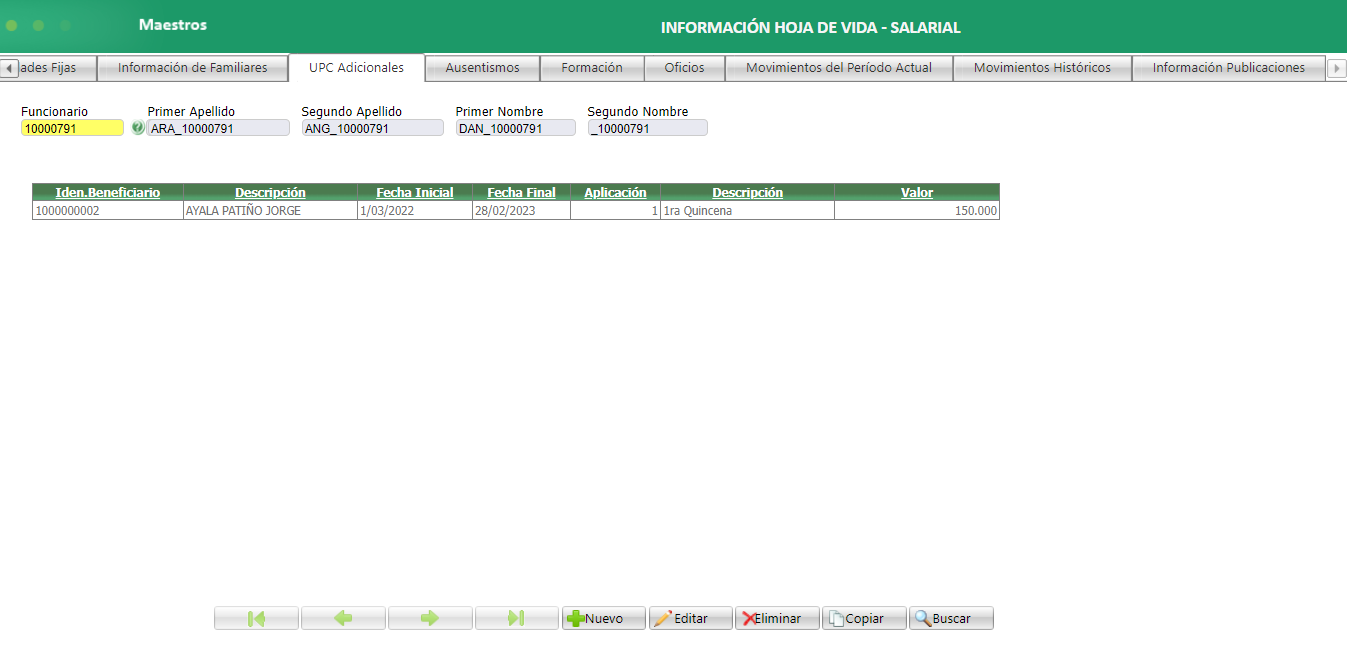Image resolution: width=1347 pixels, height=661 pixels.
Task: Select the Oficios tab
Action: coord(684,68)
